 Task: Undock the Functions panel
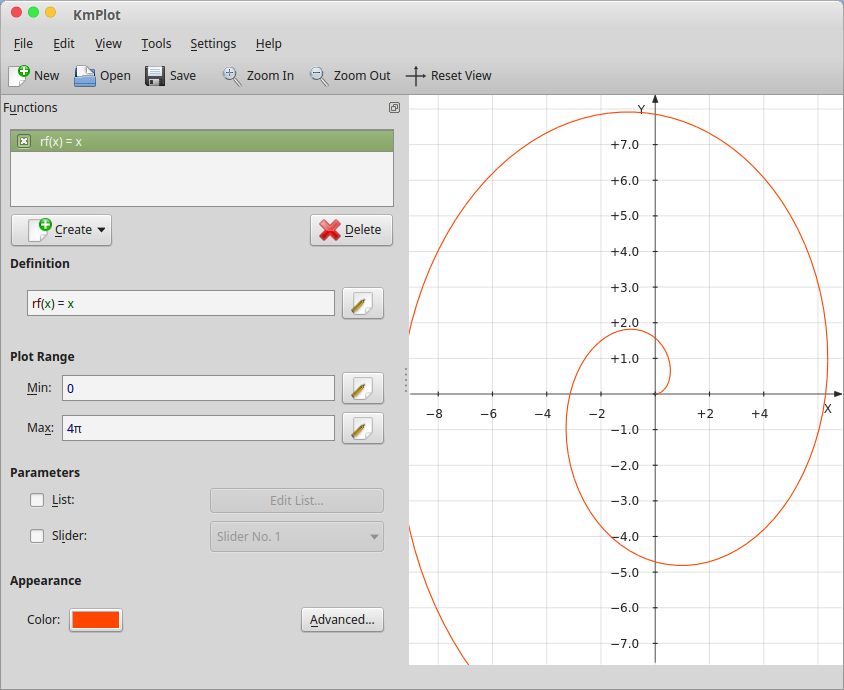pyautogui.click(x=394, y=108)
